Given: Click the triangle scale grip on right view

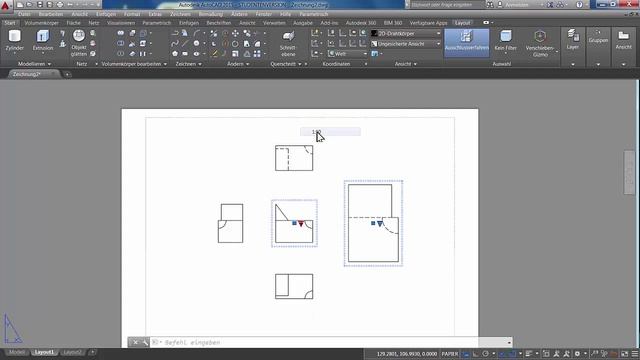Looking at the screenshot, I should [x=380, y=224].
